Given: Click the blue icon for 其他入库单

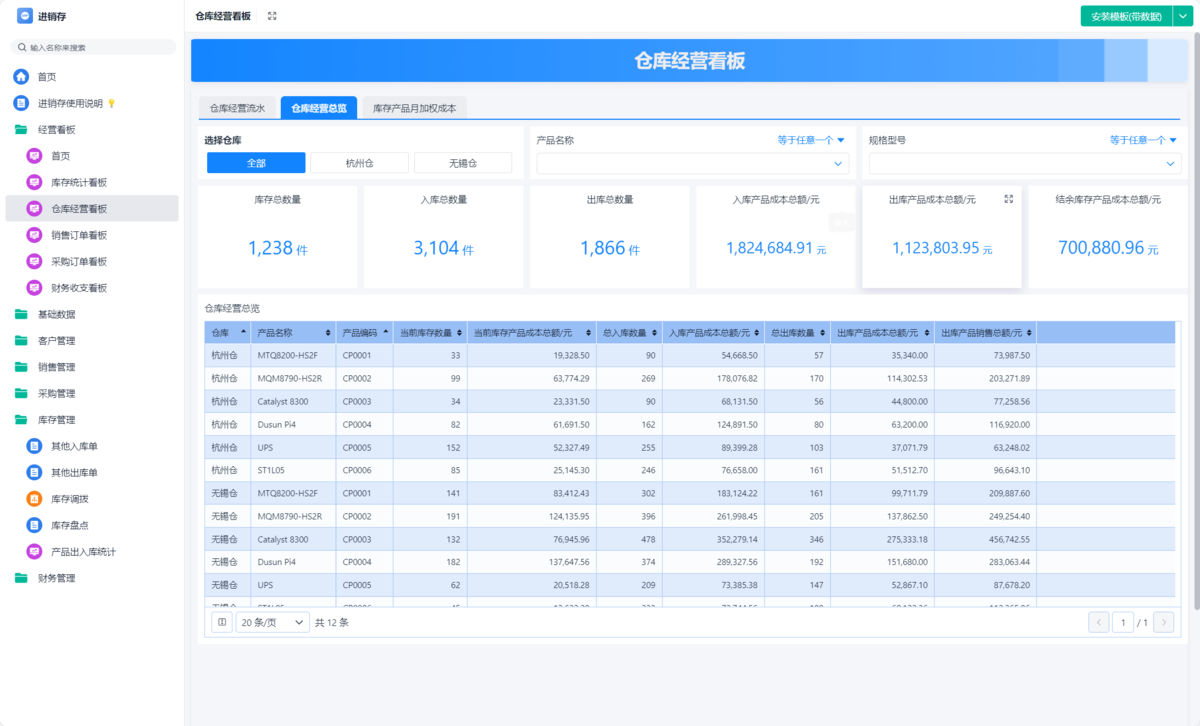Looking at the screenshot, I should click(34, 446).
